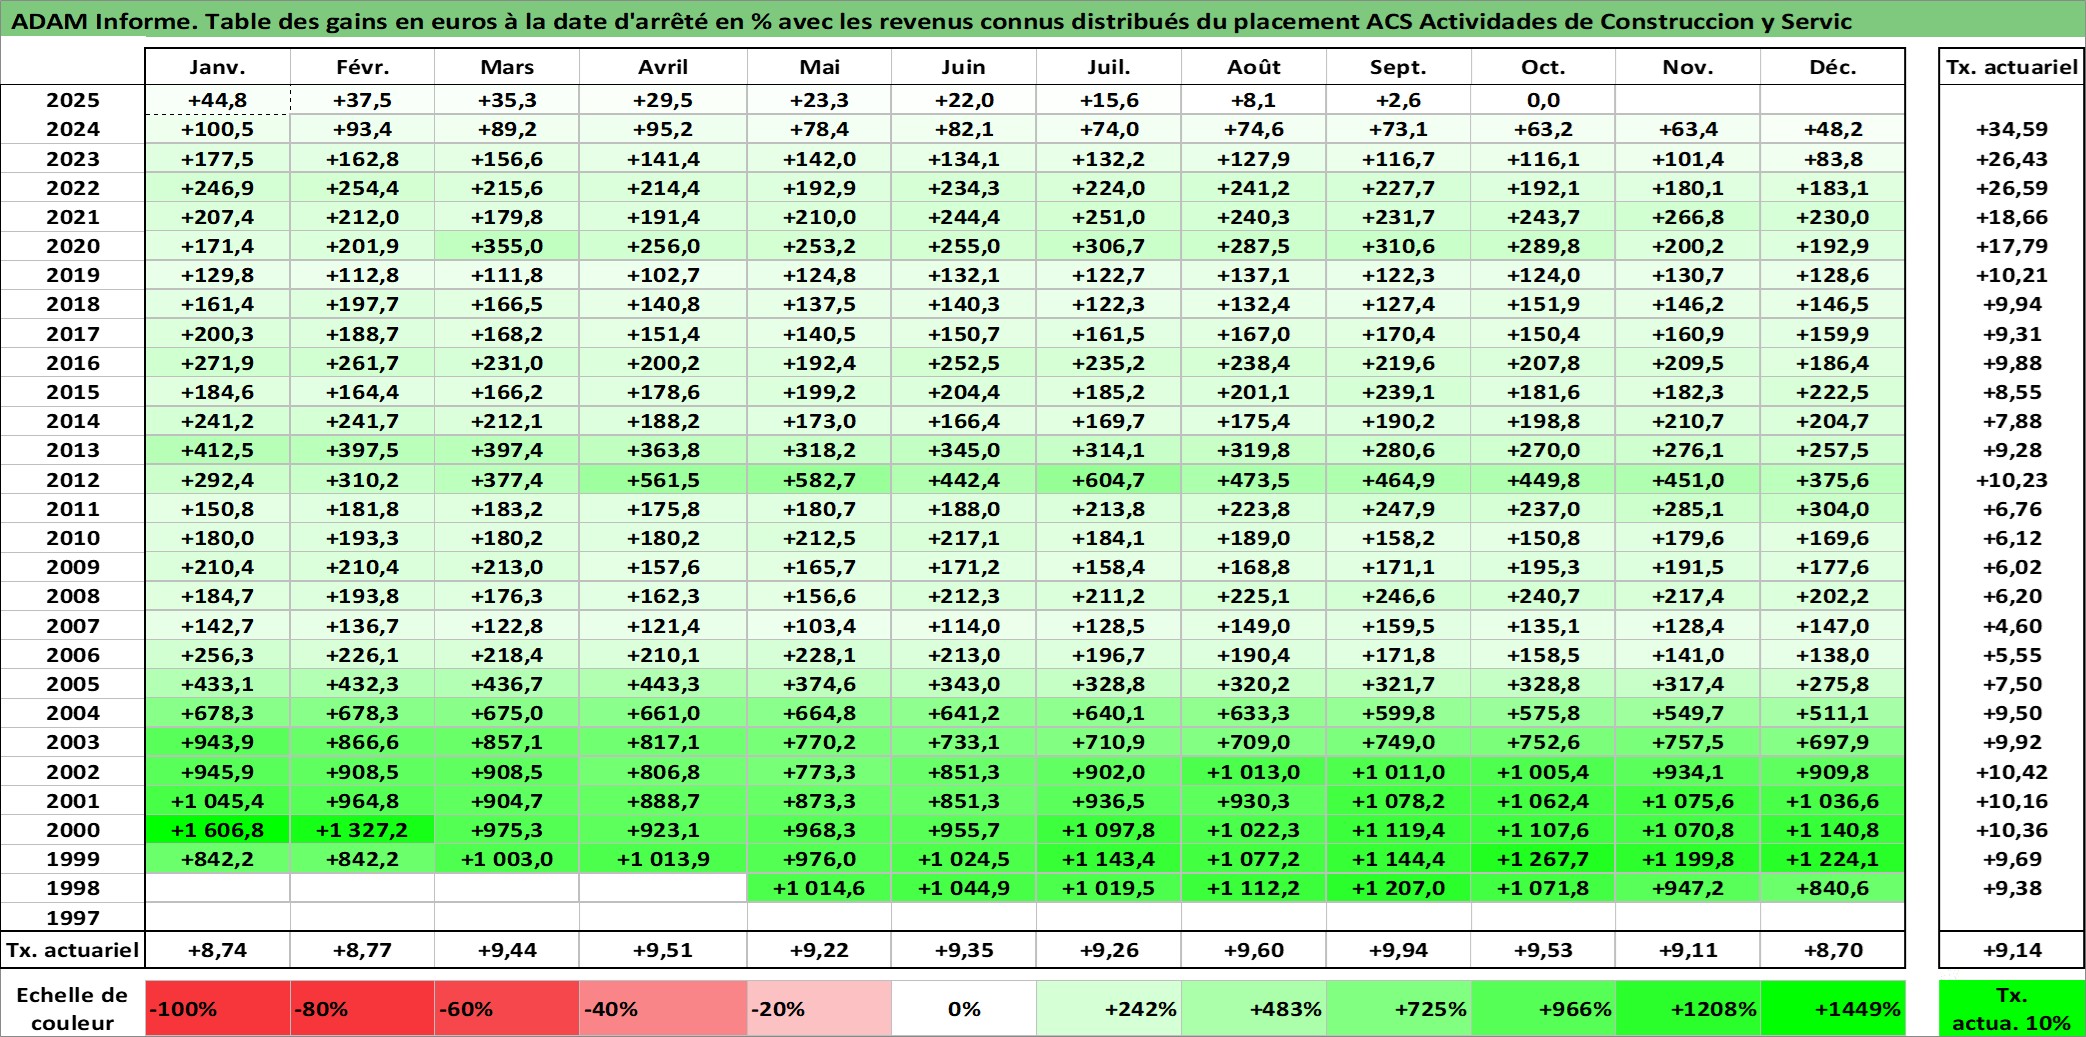Select the +678,3 cell for January 2004

[x=217, y=713]
